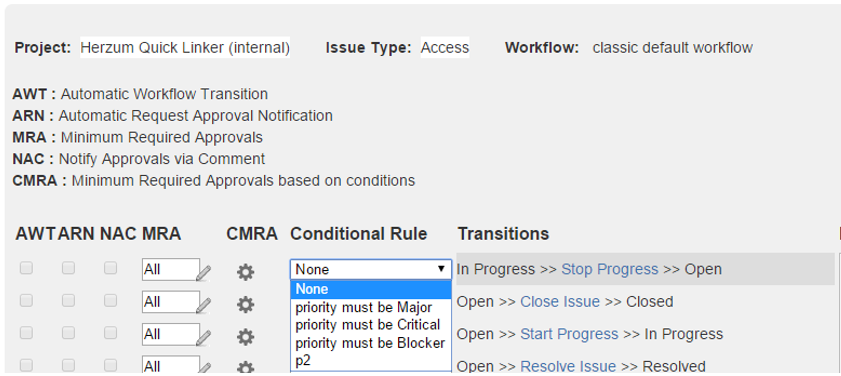This screenshot has height=376, width=841.
Task: Click the MRA field in Stop Progress row
Action: click(x=171, y=269)
